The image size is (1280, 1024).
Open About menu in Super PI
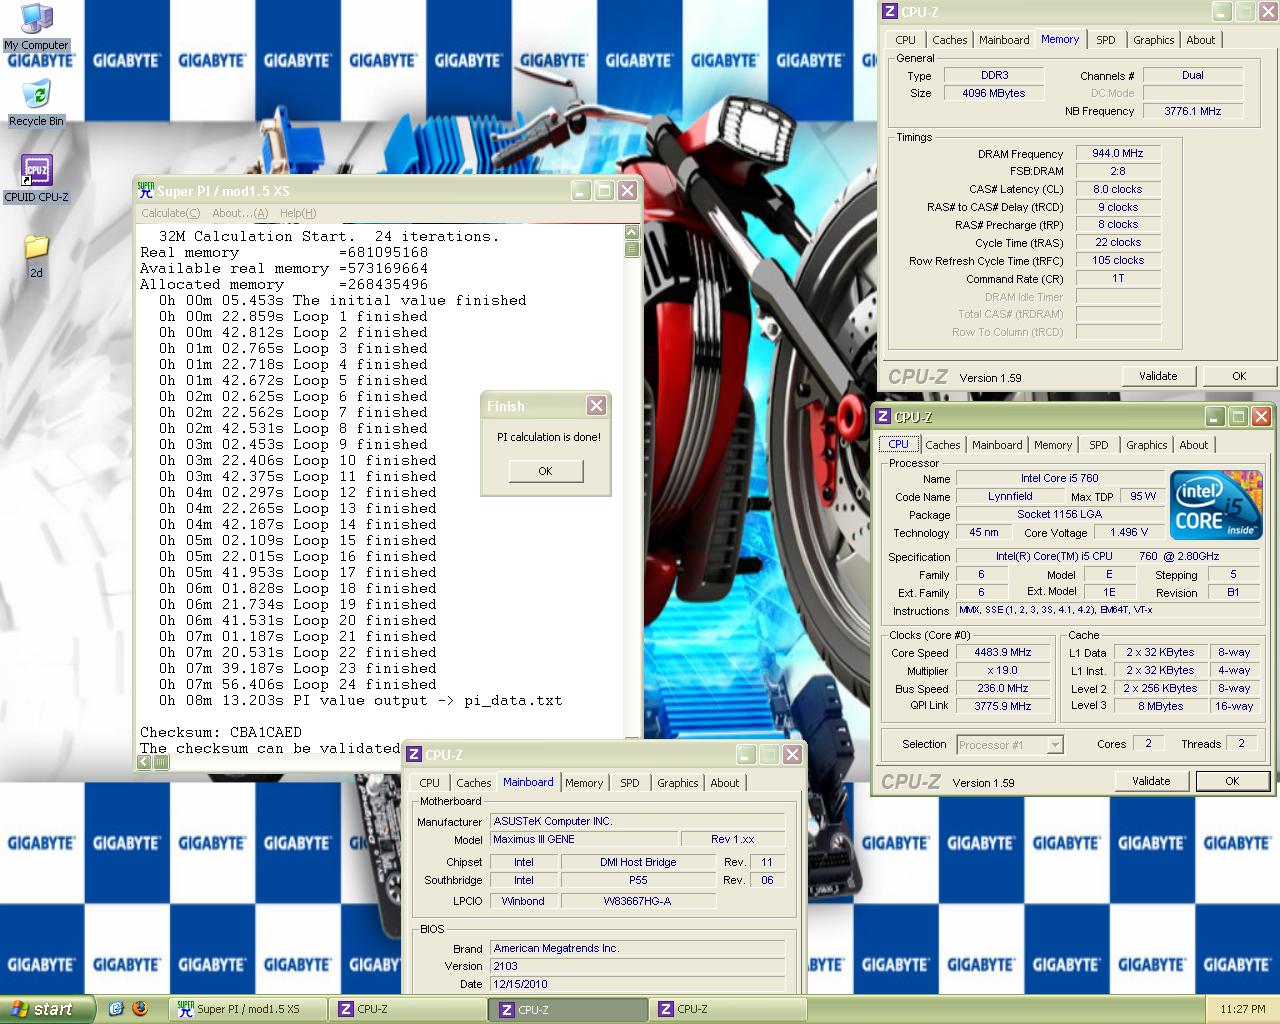pyautogui.click(x=240, y=213)
